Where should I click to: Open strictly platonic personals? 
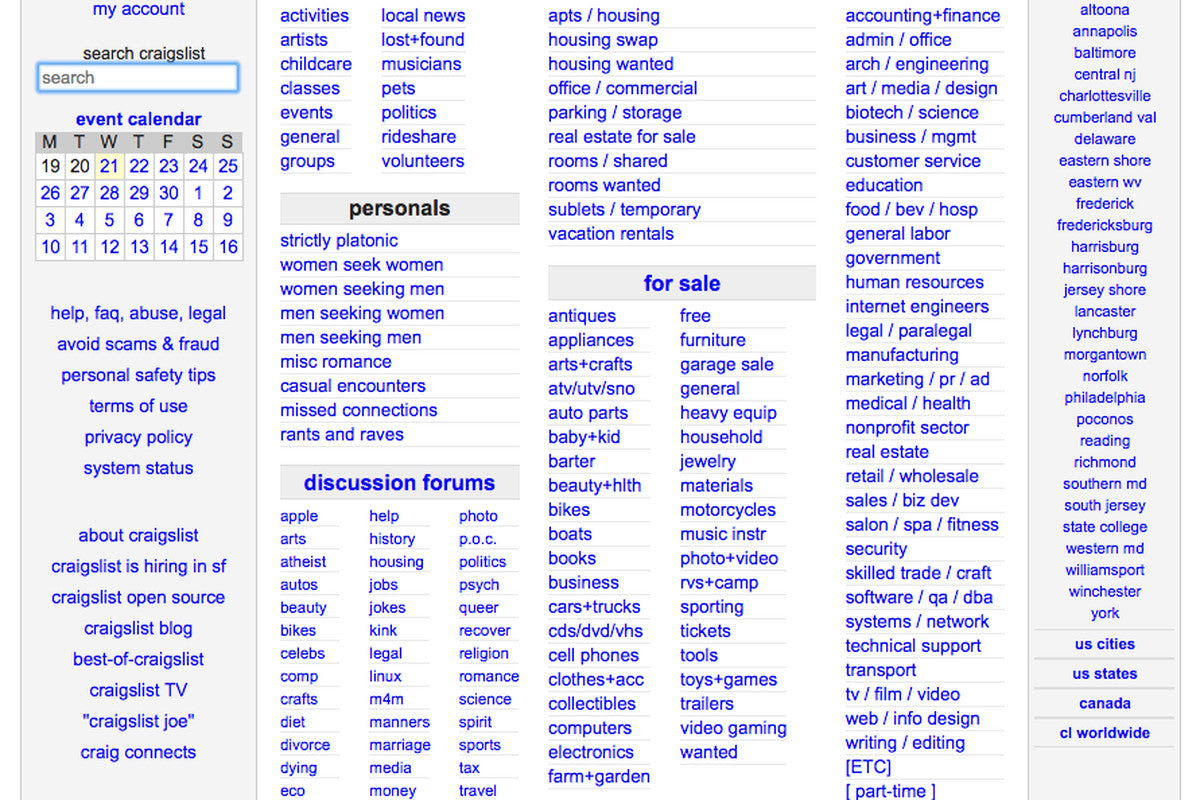339,241
